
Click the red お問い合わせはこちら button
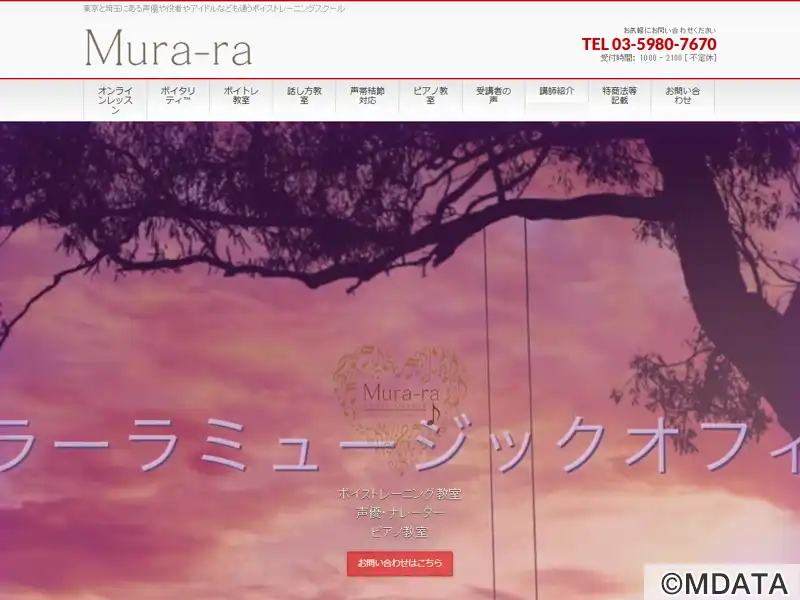400,563
